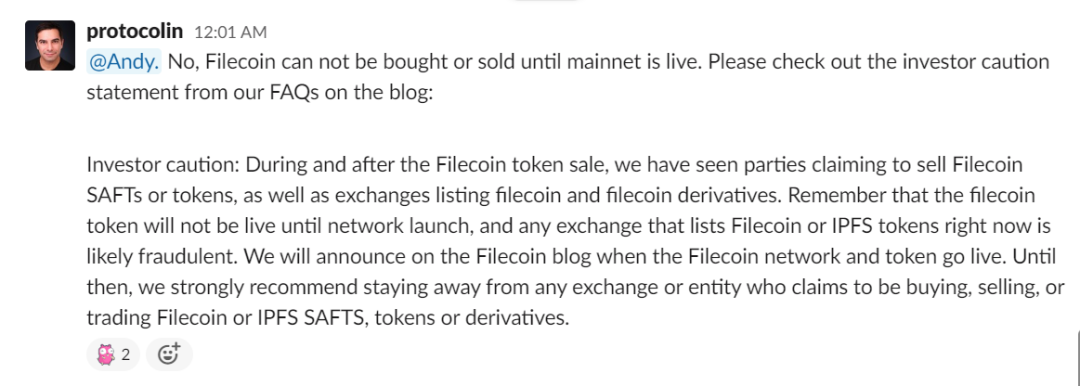Click the 12:01 AM message timestamp
This screenshot has width=1080, height=386.
(x=231, y=32)
